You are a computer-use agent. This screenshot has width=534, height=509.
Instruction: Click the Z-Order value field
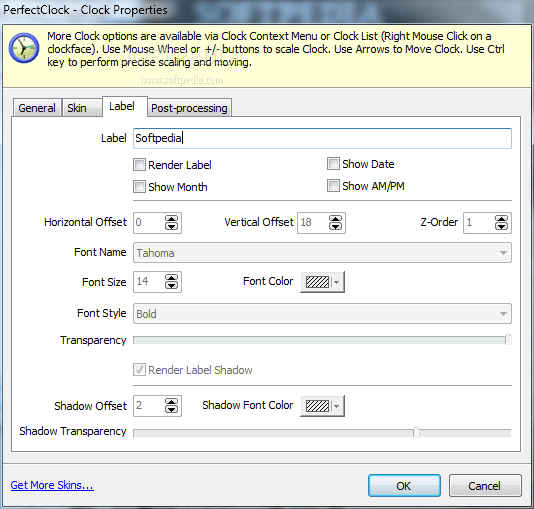pos(479,223)
